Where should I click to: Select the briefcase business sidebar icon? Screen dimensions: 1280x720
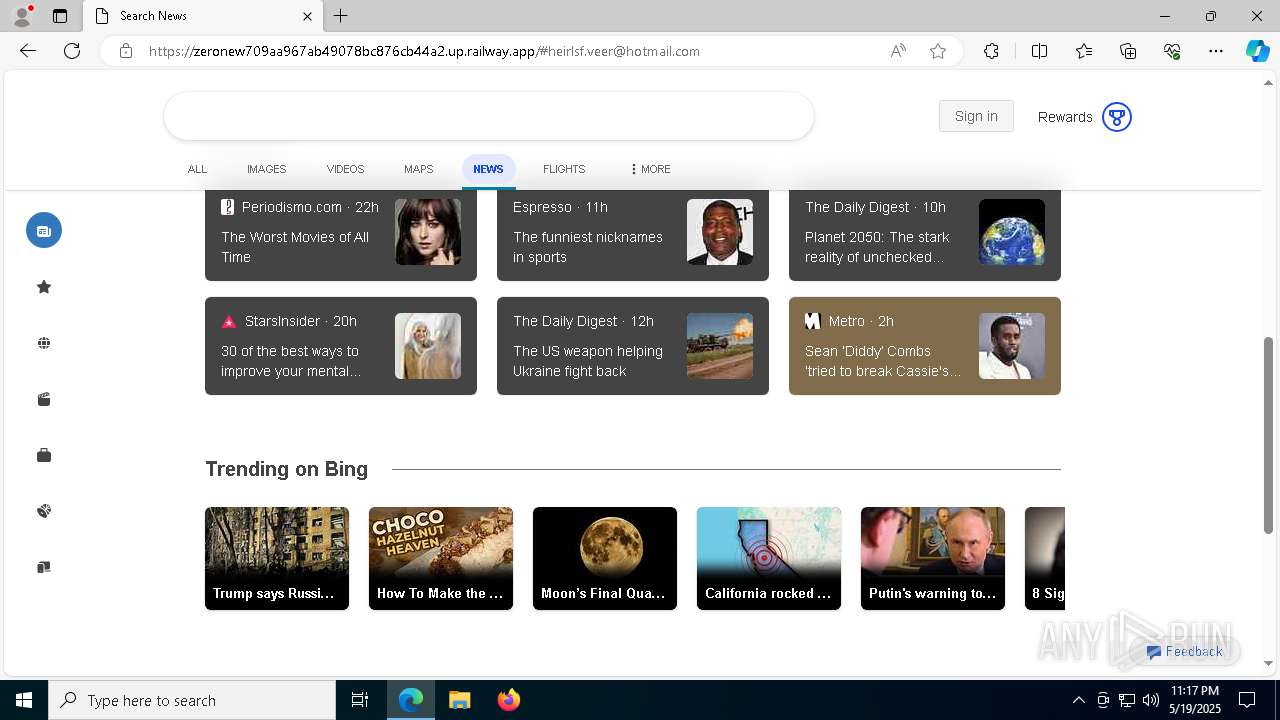[x=44, y=455]
